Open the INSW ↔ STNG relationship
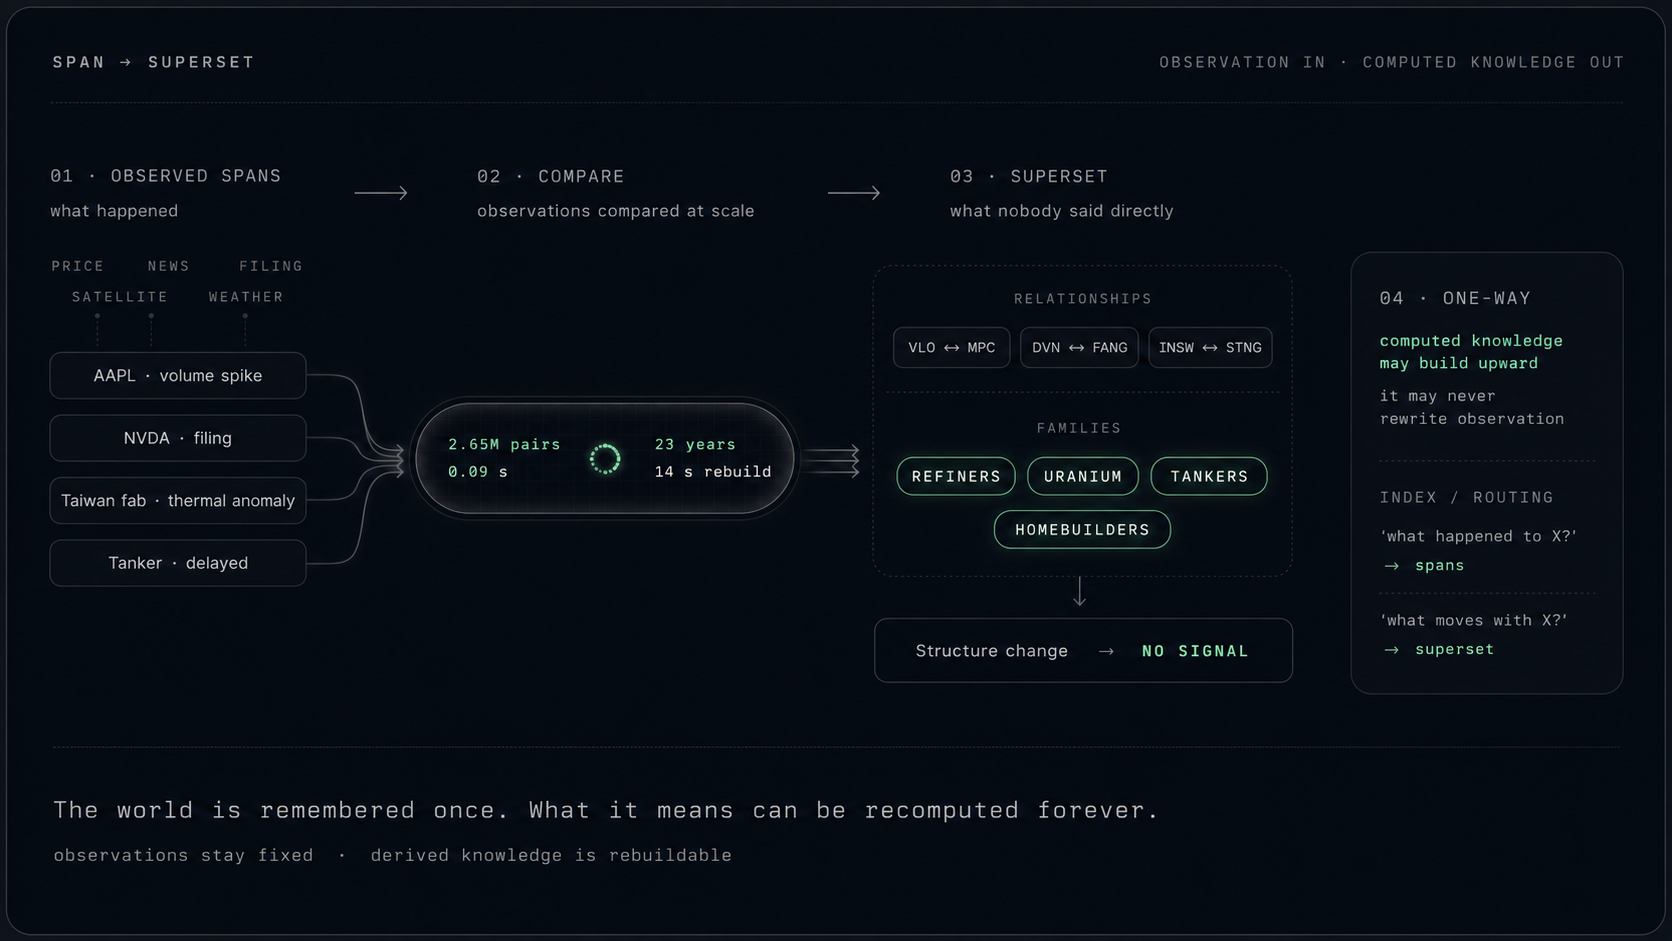This screenshot has width=1672, height=941. click(1210, 347)
